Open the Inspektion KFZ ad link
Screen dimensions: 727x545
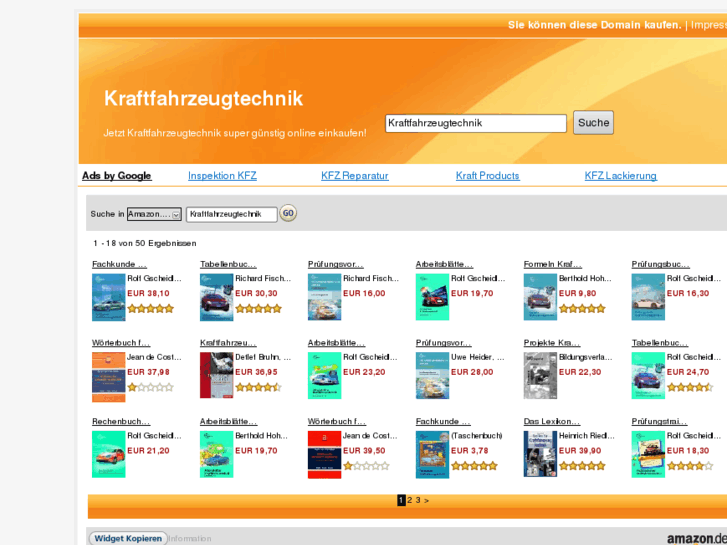click(222, 176)
